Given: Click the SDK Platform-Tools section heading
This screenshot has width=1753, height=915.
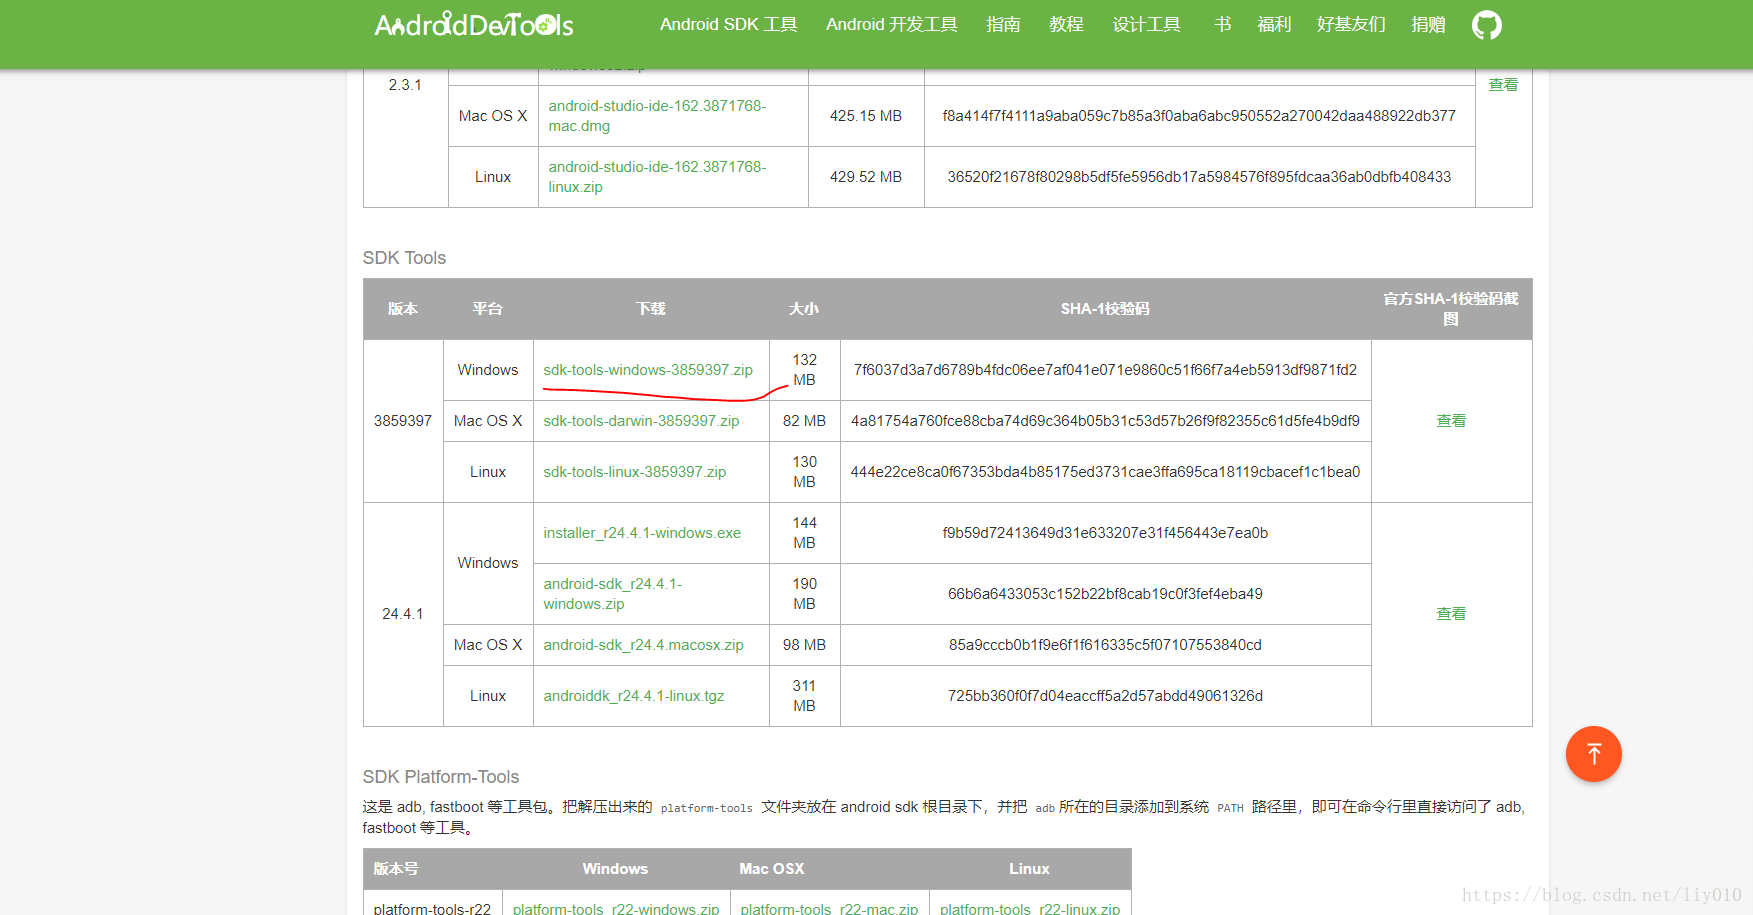Looking at the screenshot, I should point(441,777).
